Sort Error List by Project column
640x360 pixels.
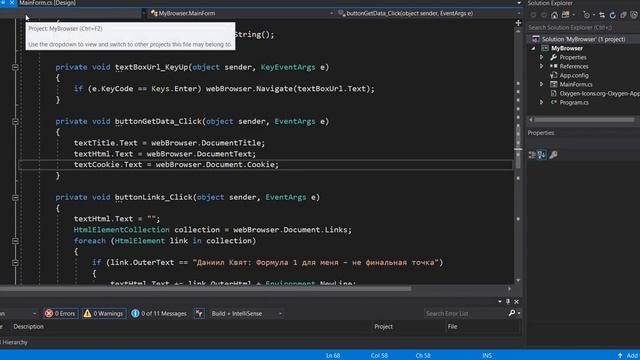click(x=383, y=327)
